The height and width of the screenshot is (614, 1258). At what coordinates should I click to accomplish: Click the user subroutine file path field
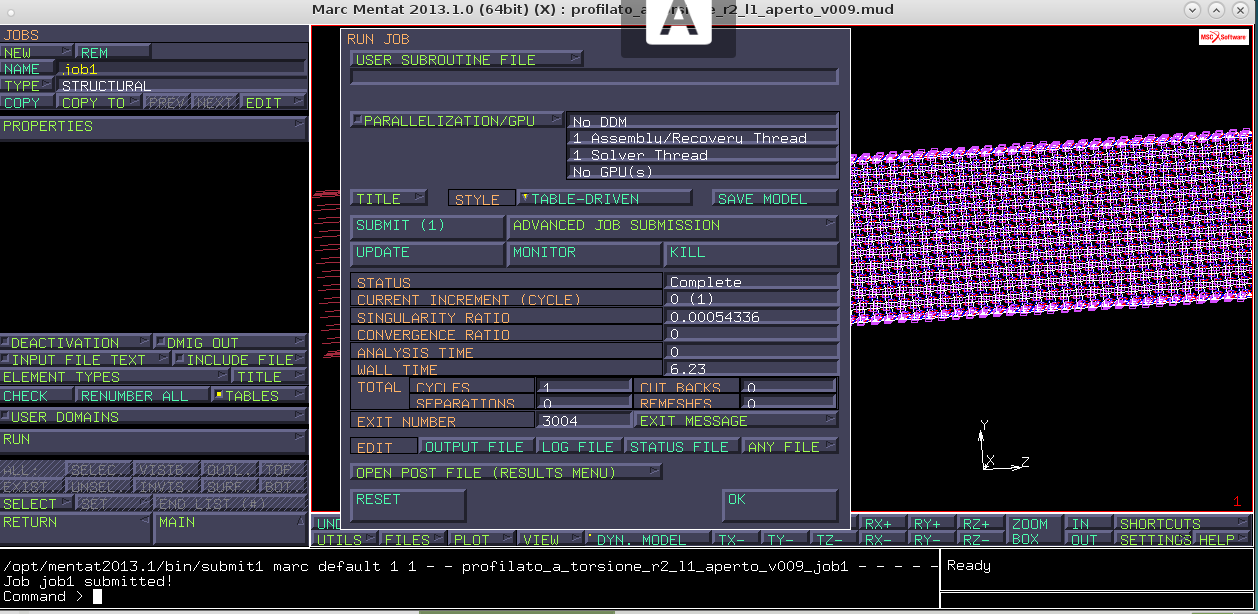point(594,76)
